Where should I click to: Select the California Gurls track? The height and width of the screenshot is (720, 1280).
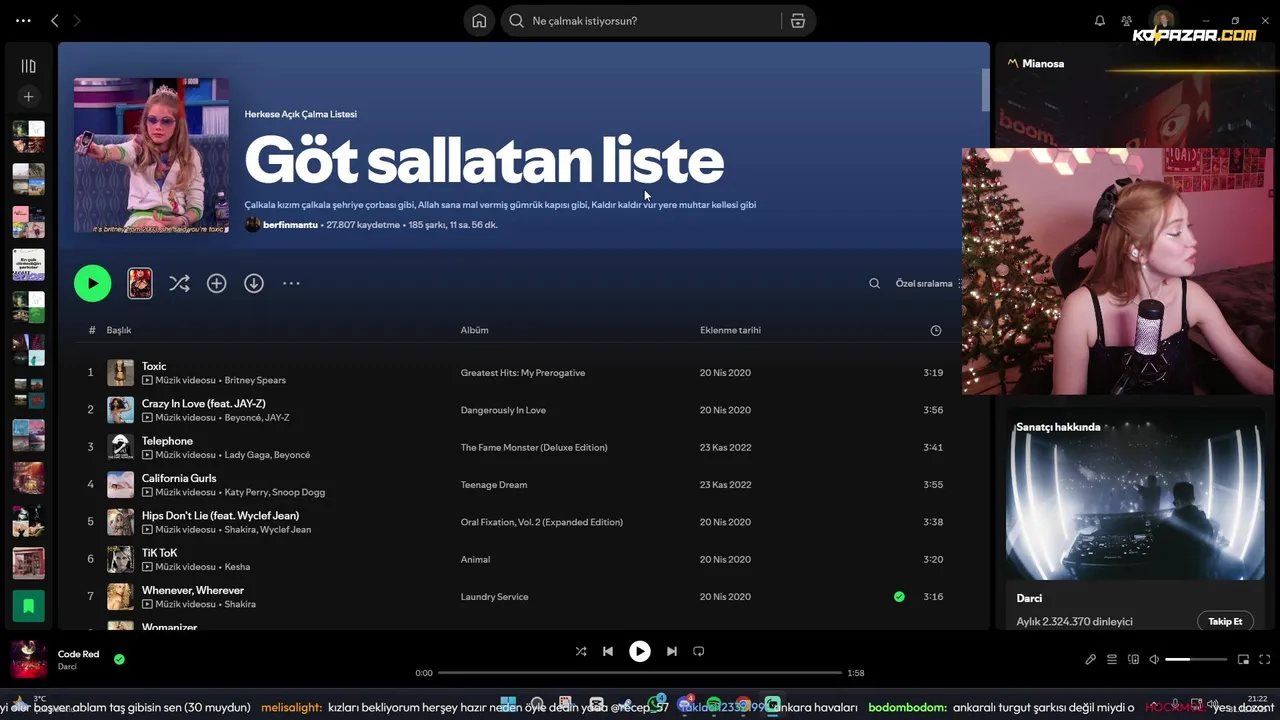[x=179, y=478]
